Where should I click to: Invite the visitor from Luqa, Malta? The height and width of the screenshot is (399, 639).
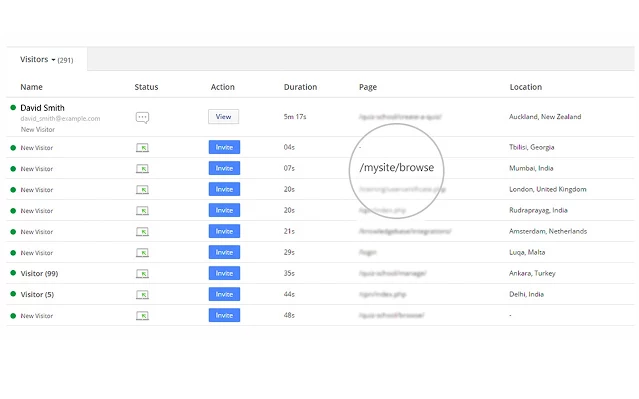coord(224,252)
